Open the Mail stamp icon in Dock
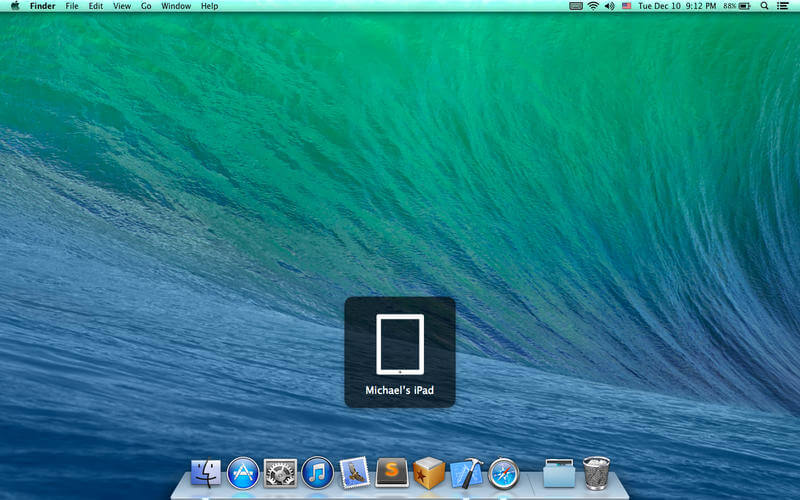800x500 pixels. click(x=355, y=472)
